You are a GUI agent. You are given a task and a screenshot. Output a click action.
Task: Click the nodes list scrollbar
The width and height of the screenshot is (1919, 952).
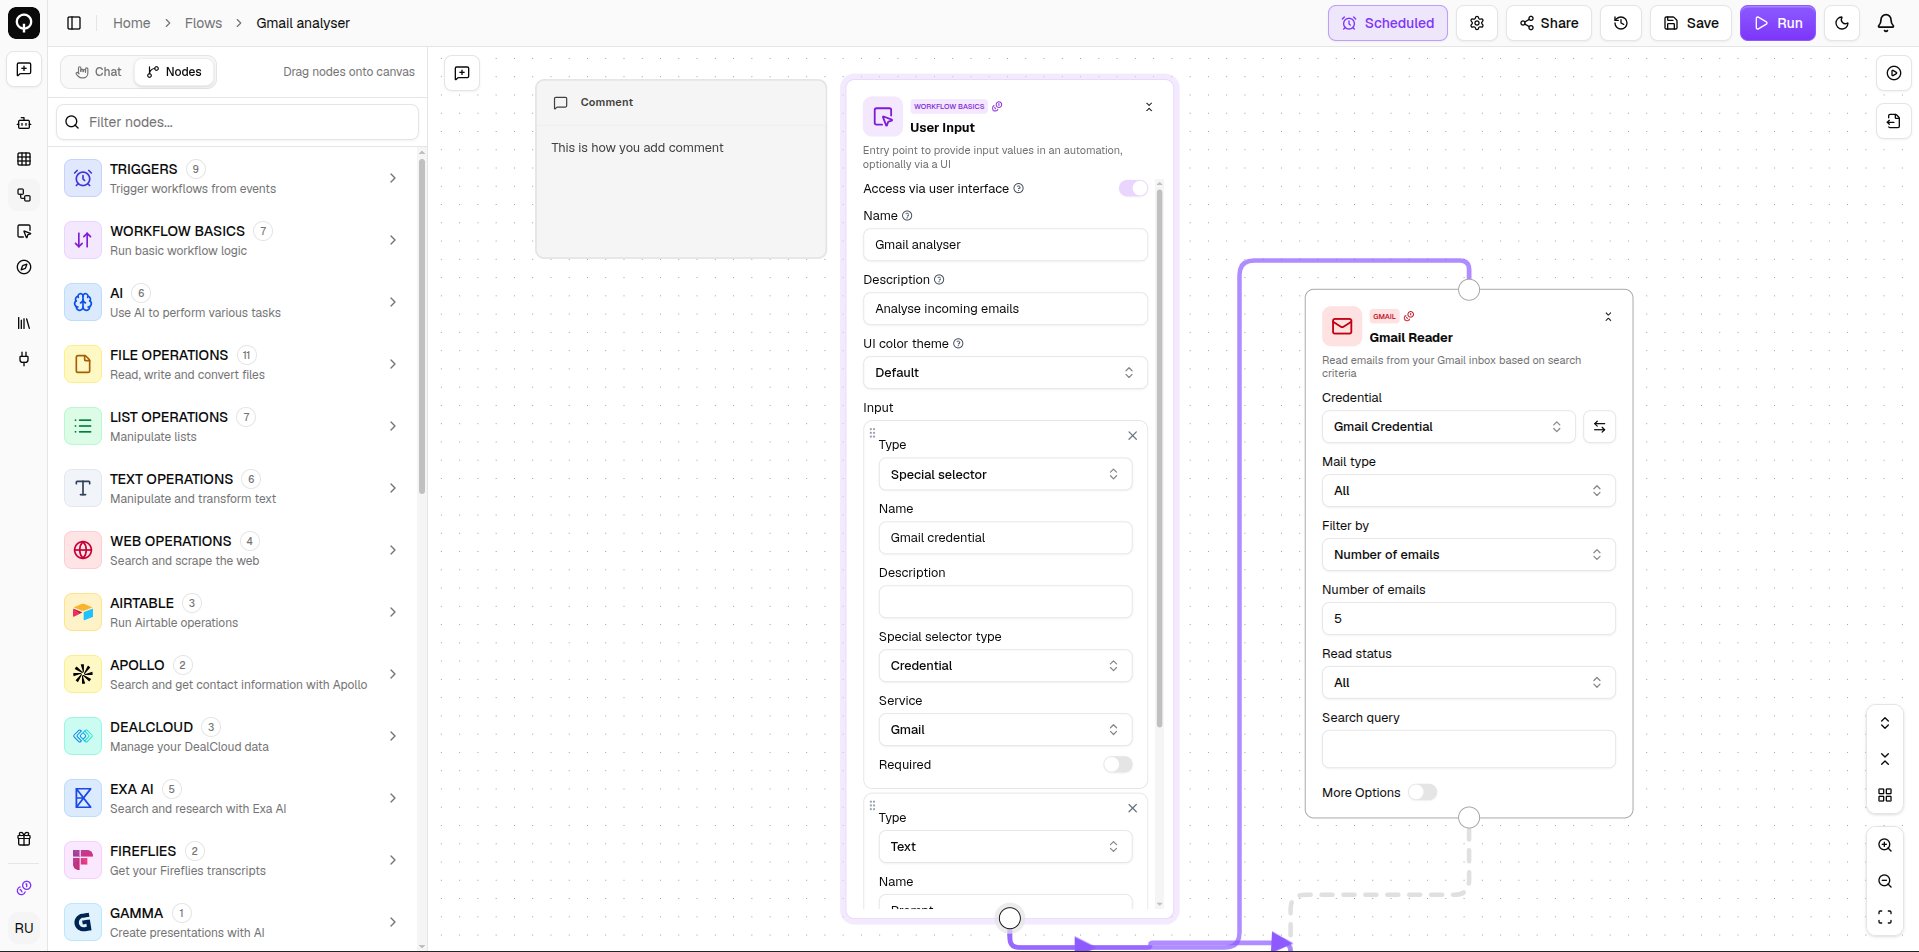click(x=422, y=326)
